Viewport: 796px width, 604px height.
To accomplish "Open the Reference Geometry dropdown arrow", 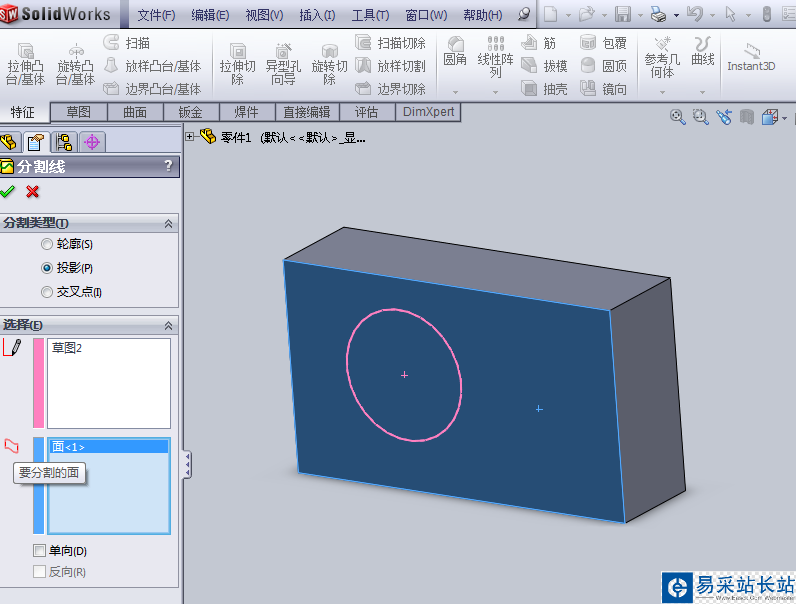I will click(662, 92).
